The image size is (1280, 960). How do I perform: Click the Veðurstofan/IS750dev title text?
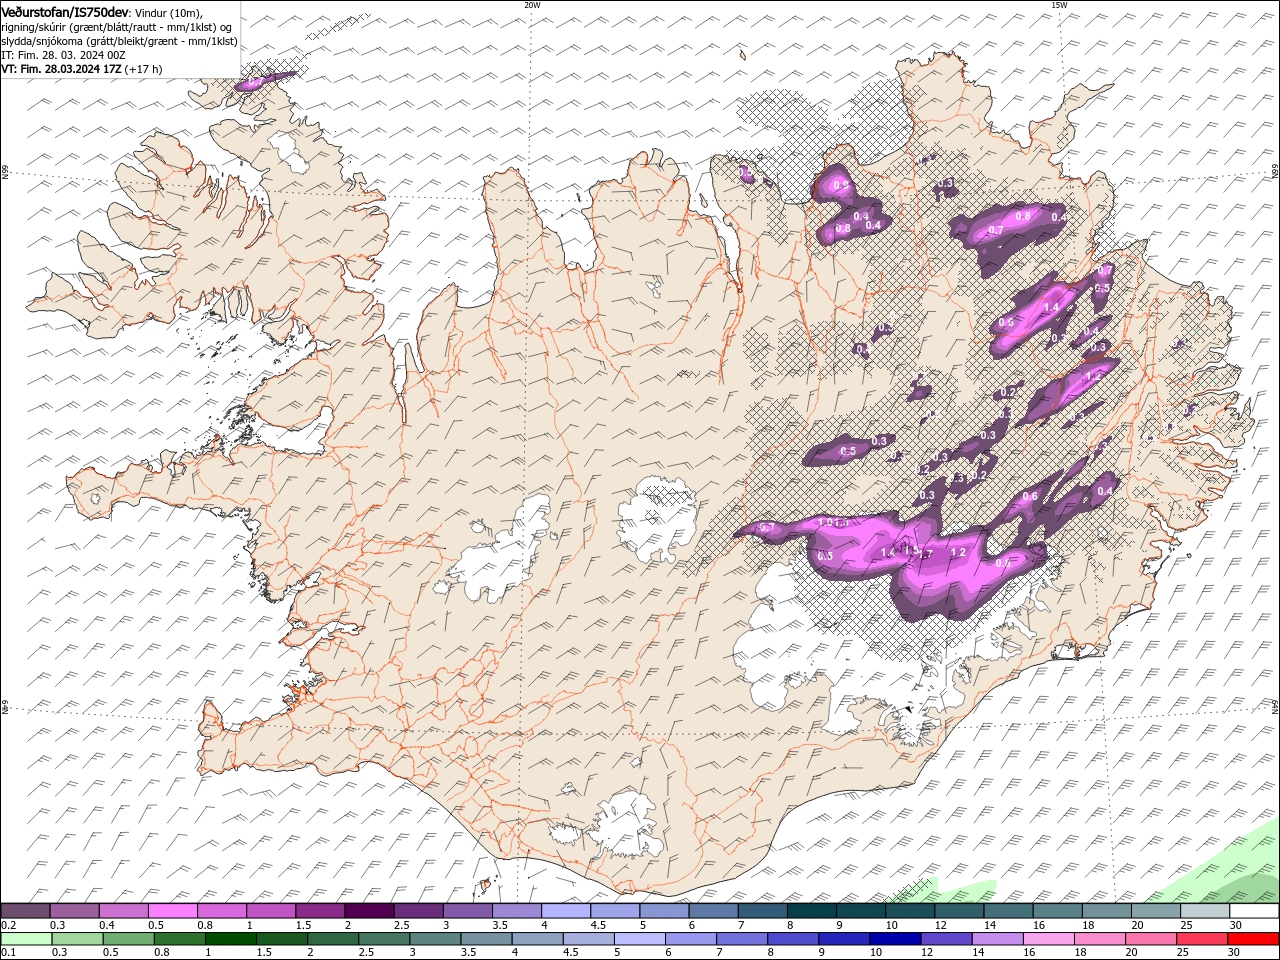coord(65,11)
